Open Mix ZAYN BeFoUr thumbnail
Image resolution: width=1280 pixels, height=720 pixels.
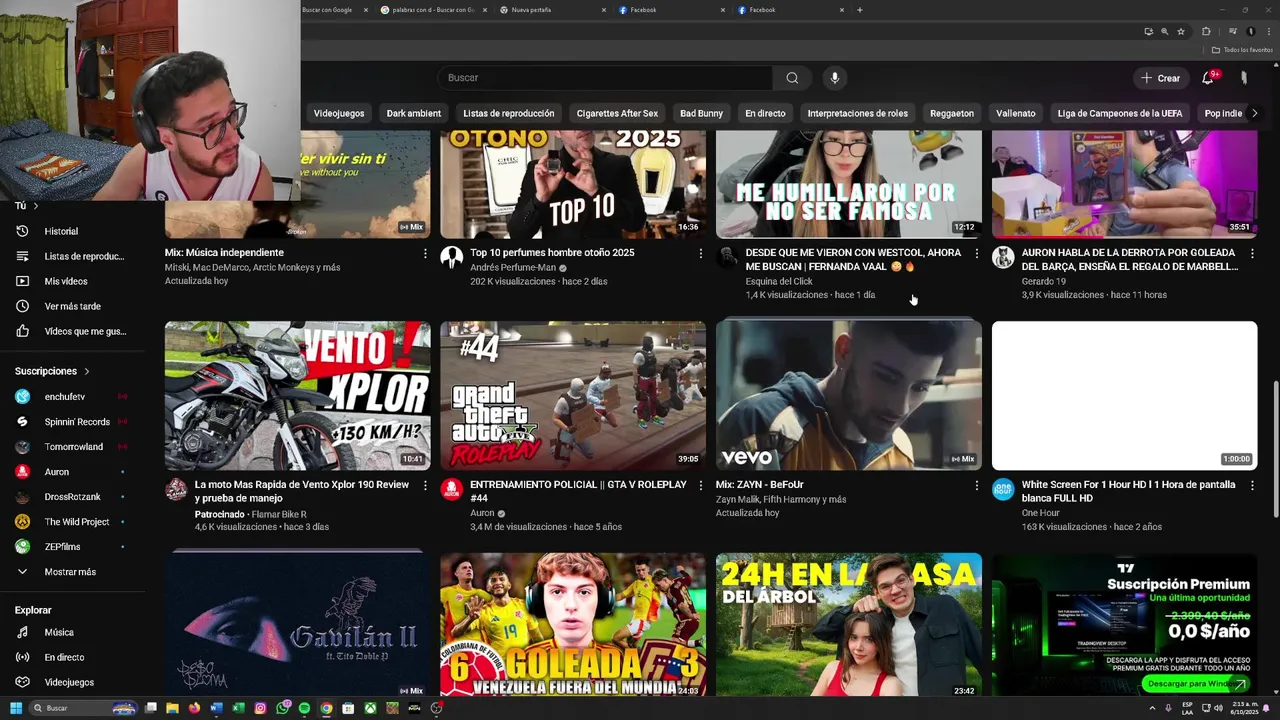tap(849, 395)
